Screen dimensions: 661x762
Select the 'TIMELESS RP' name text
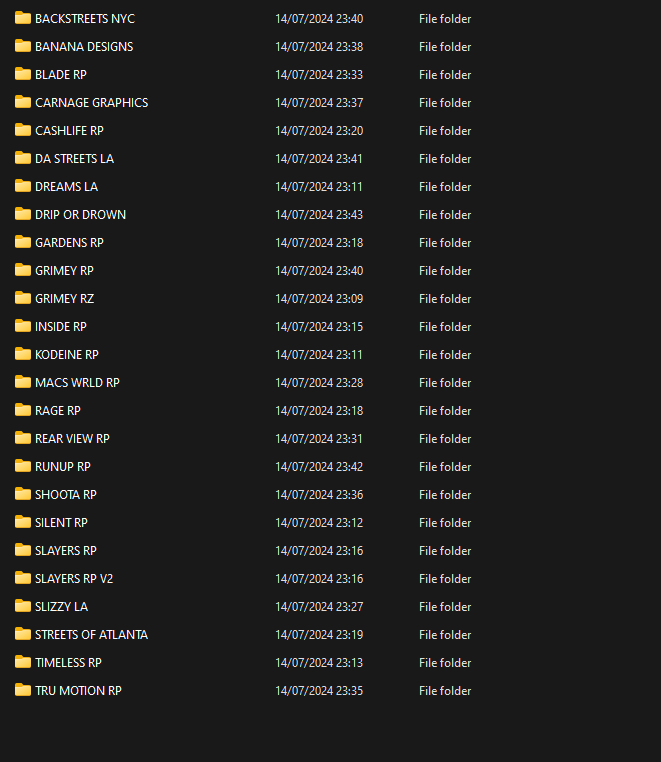click(x=69, y=663)
